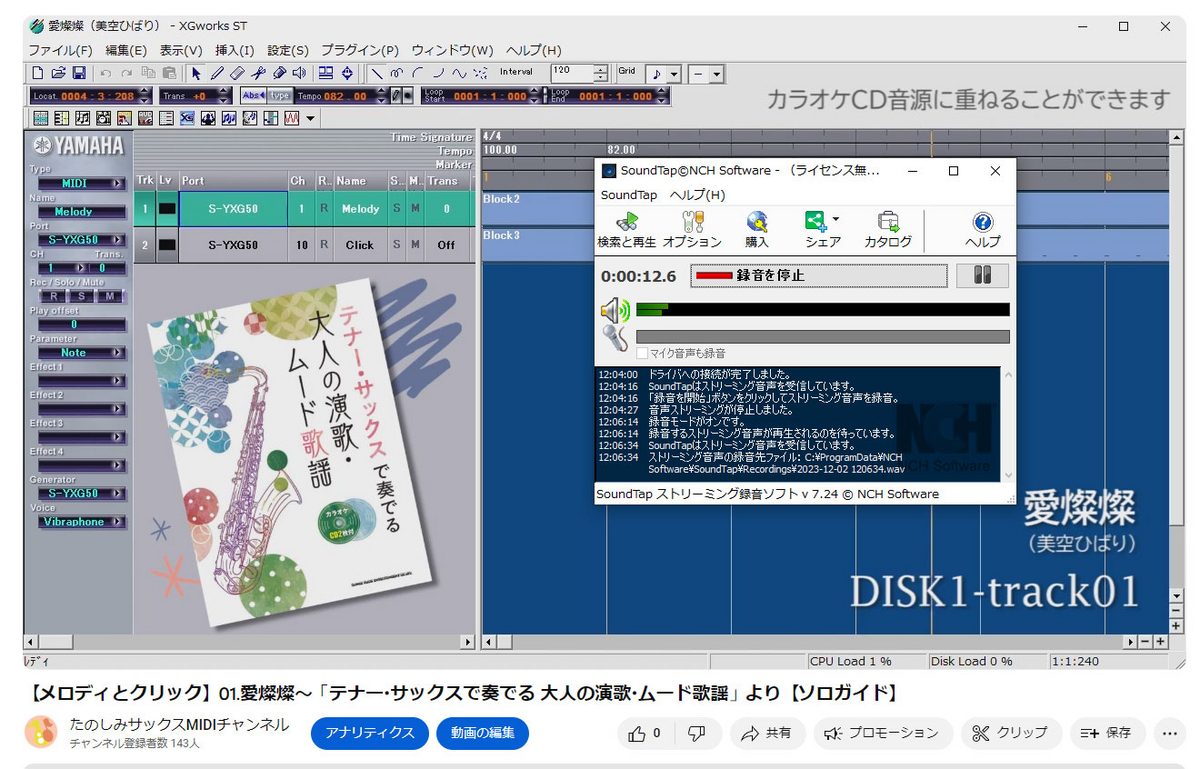The image size is (1200, 769).
Task: Open the first window icon in bottom toolbar row
Action: (40, 117)
